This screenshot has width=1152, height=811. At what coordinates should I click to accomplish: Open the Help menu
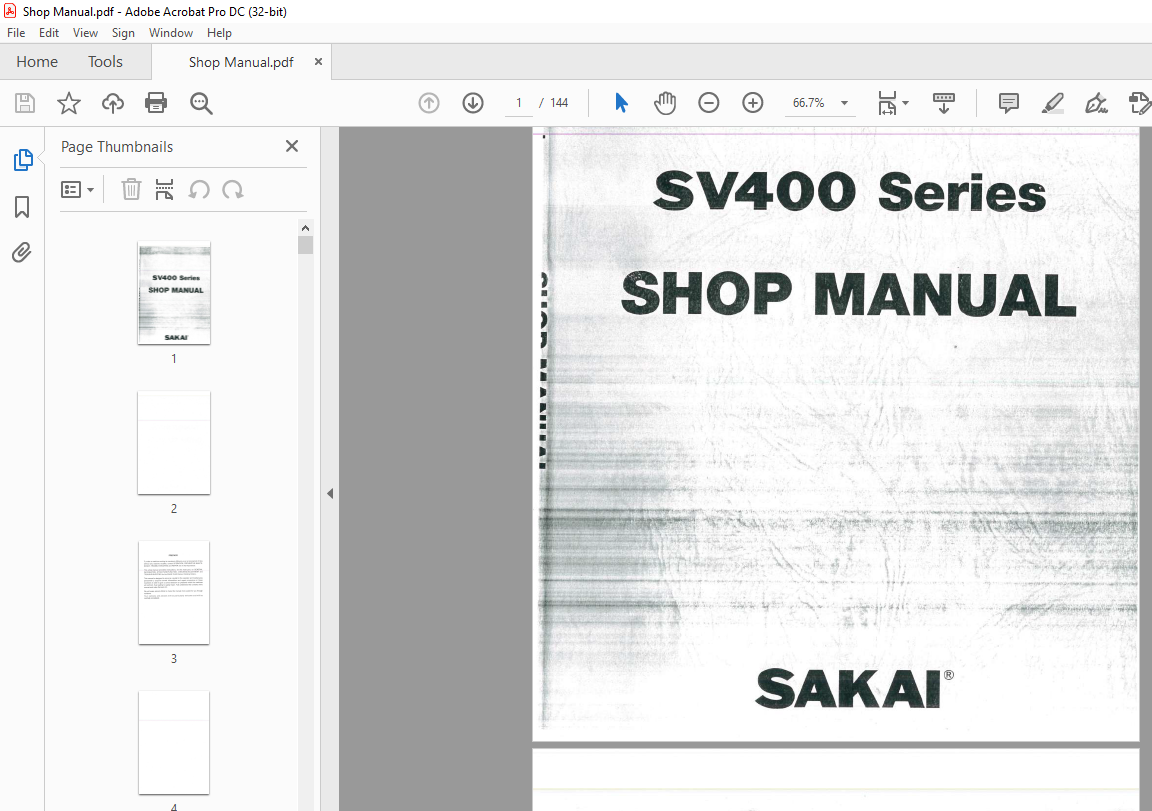click(x=219, y=32)
